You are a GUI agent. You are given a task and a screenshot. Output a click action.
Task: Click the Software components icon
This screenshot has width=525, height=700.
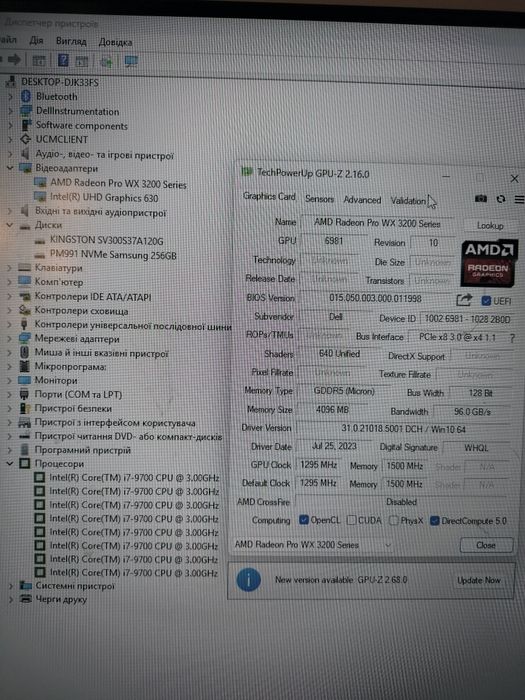[x=27, y=125]
